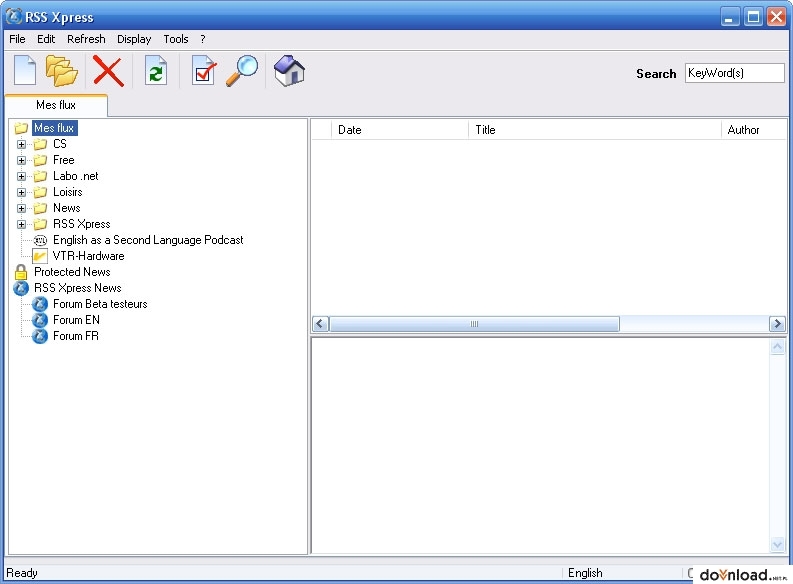Click the left arrow of horizontal scrollbar
This screenshot has height=584, width=793.
click(x=321, y=324)
